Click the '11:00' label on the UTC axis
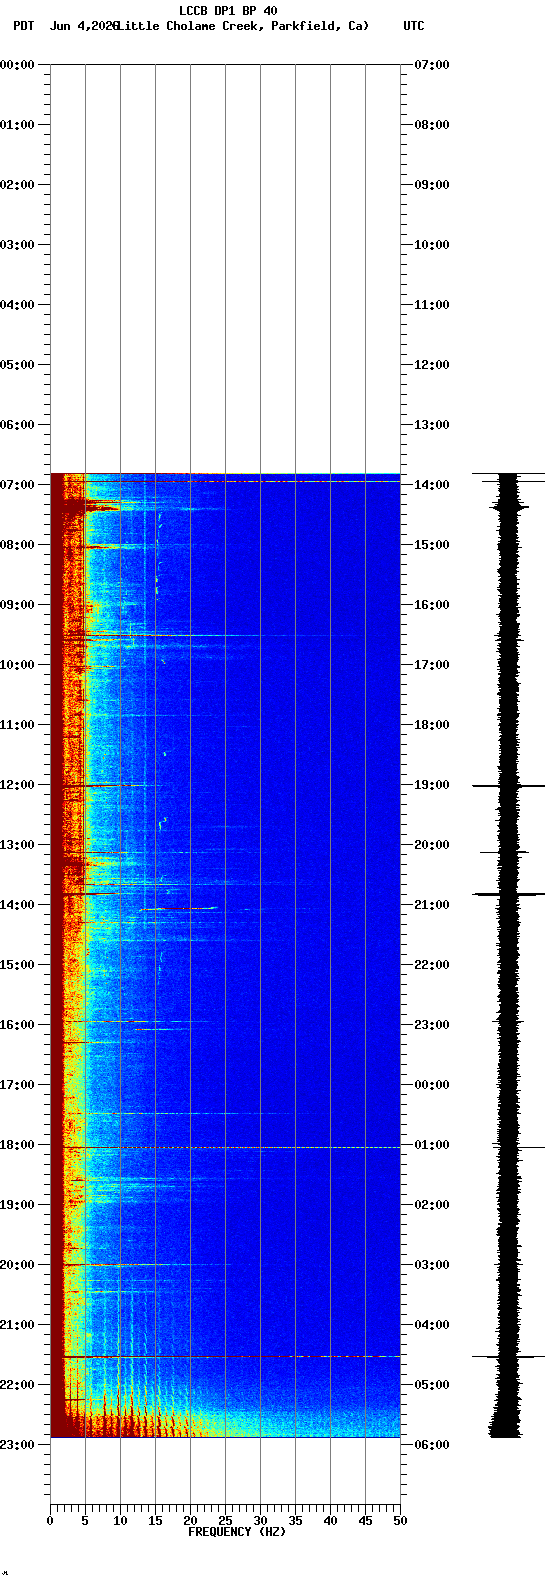Image resolution: width=552 pixels, height=1584 pixels. [x=432, y=305]
